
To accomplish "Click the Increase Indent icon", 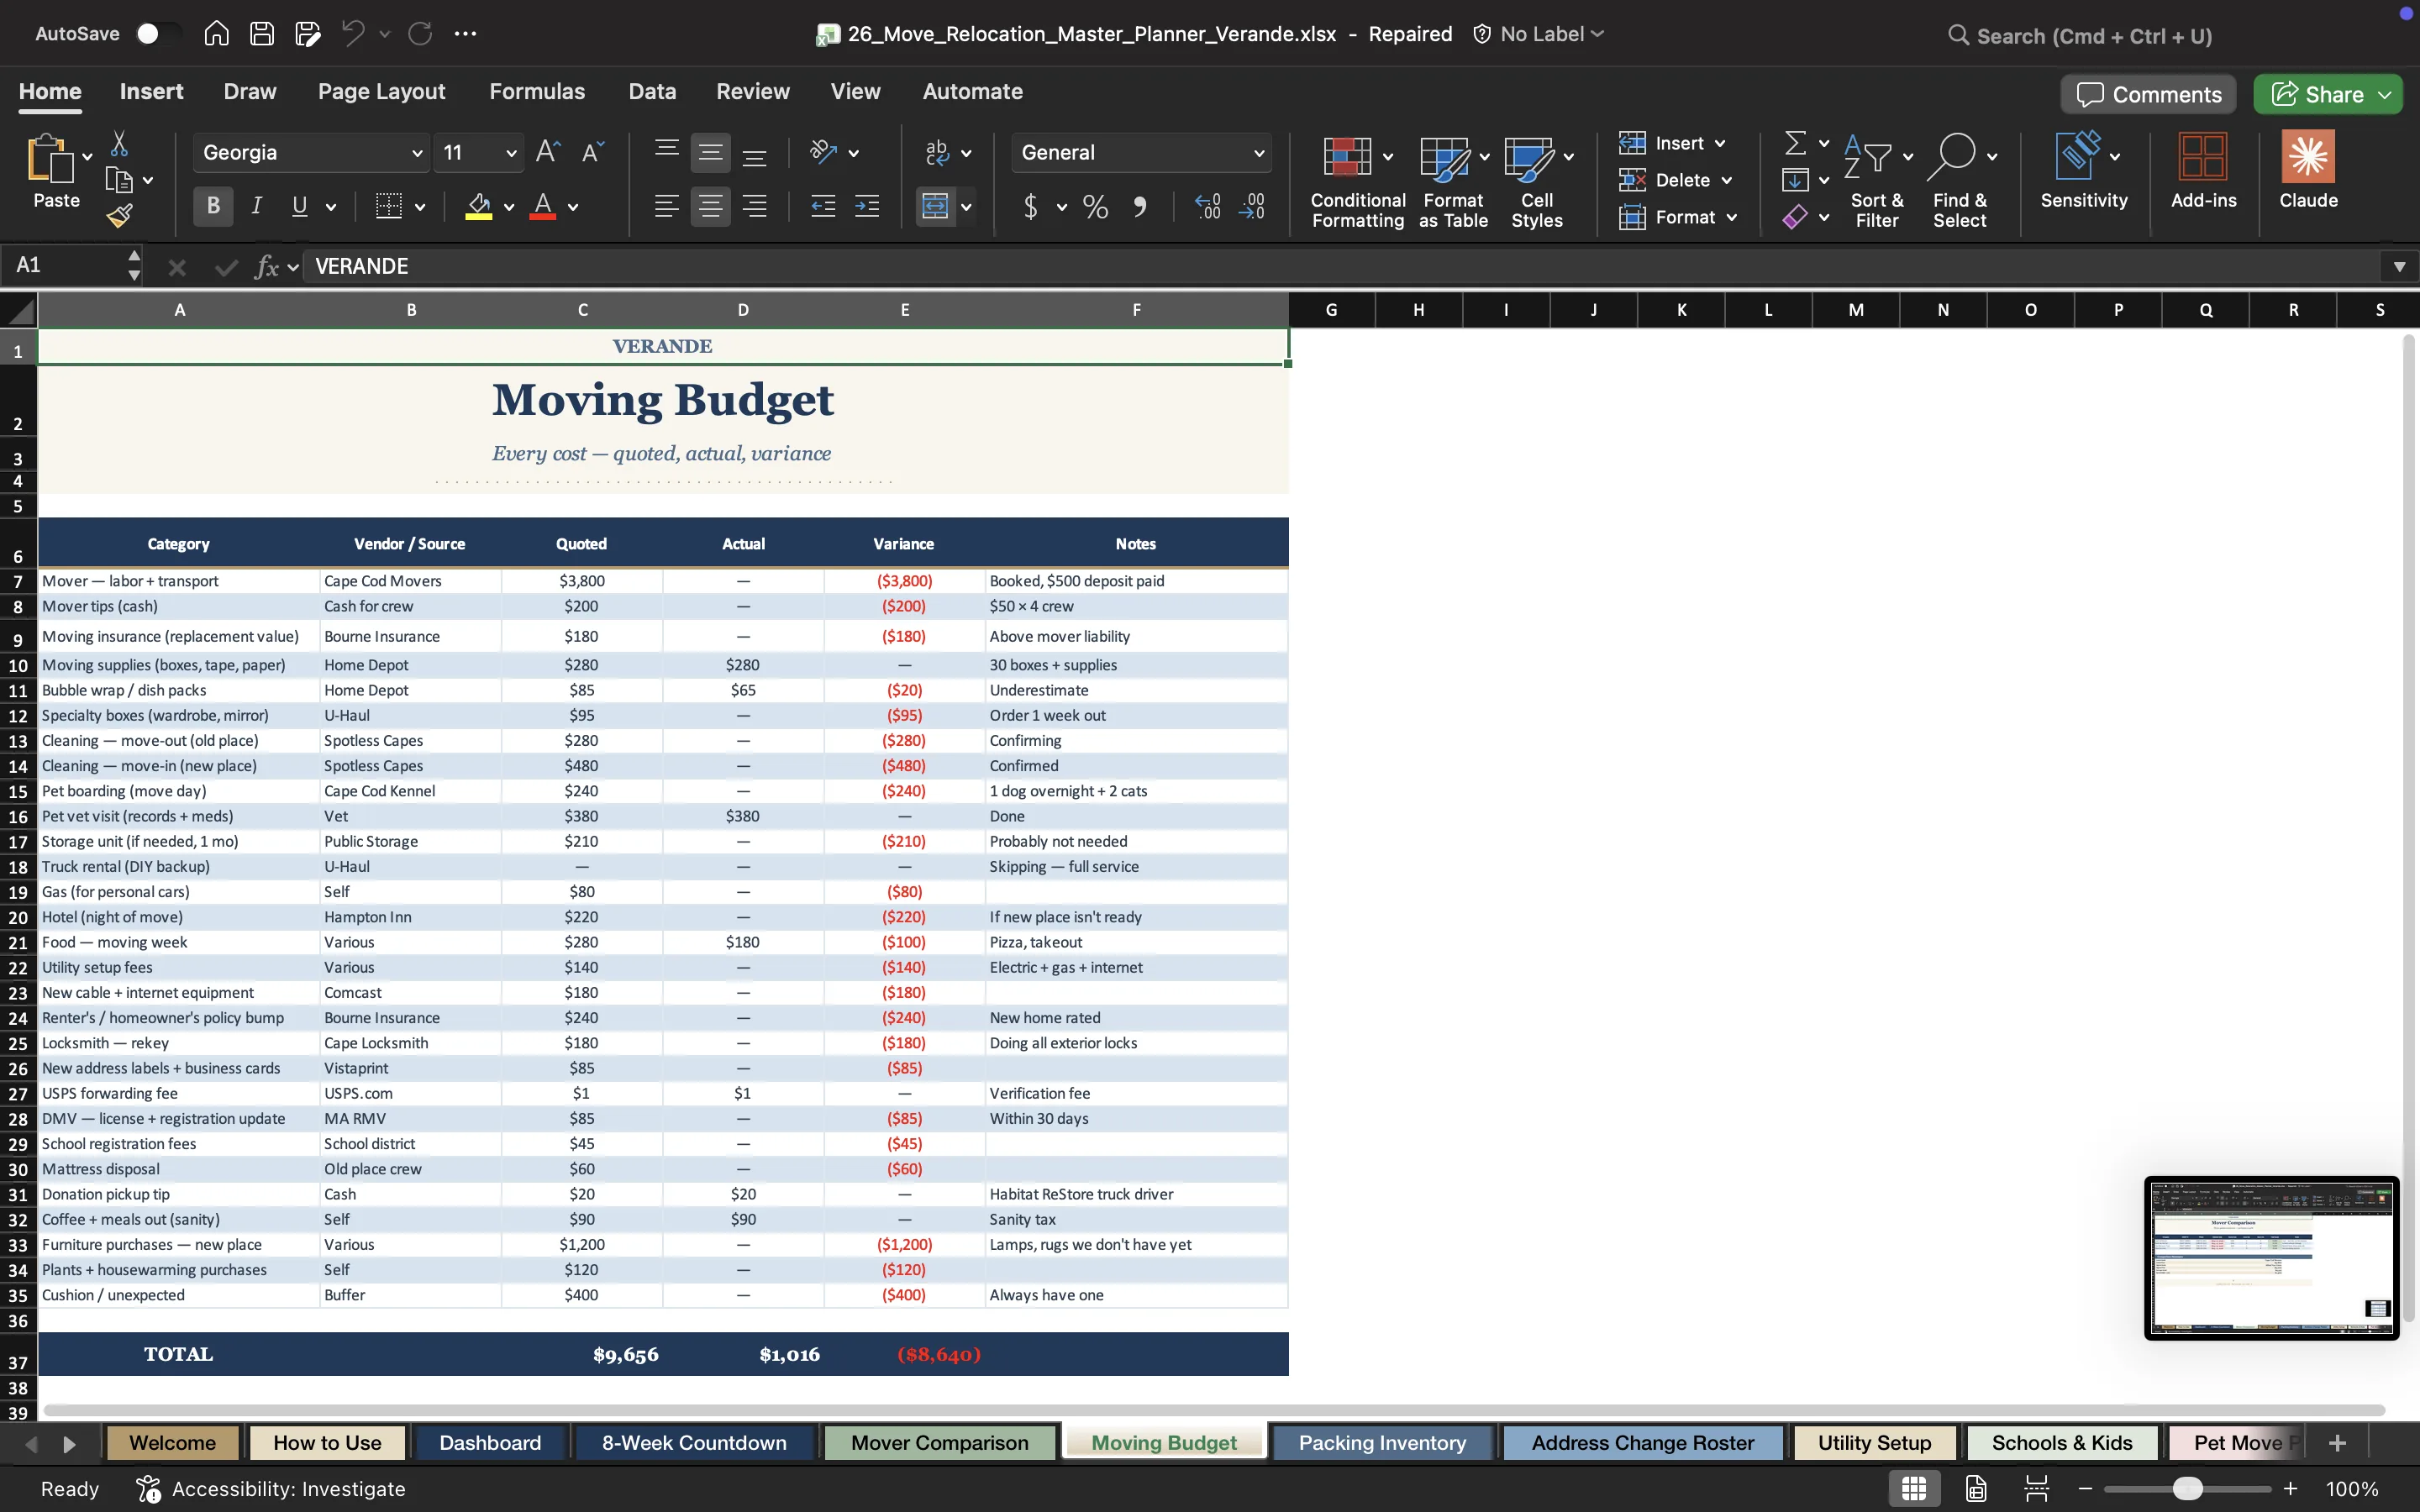I will (x=867, y=207).
